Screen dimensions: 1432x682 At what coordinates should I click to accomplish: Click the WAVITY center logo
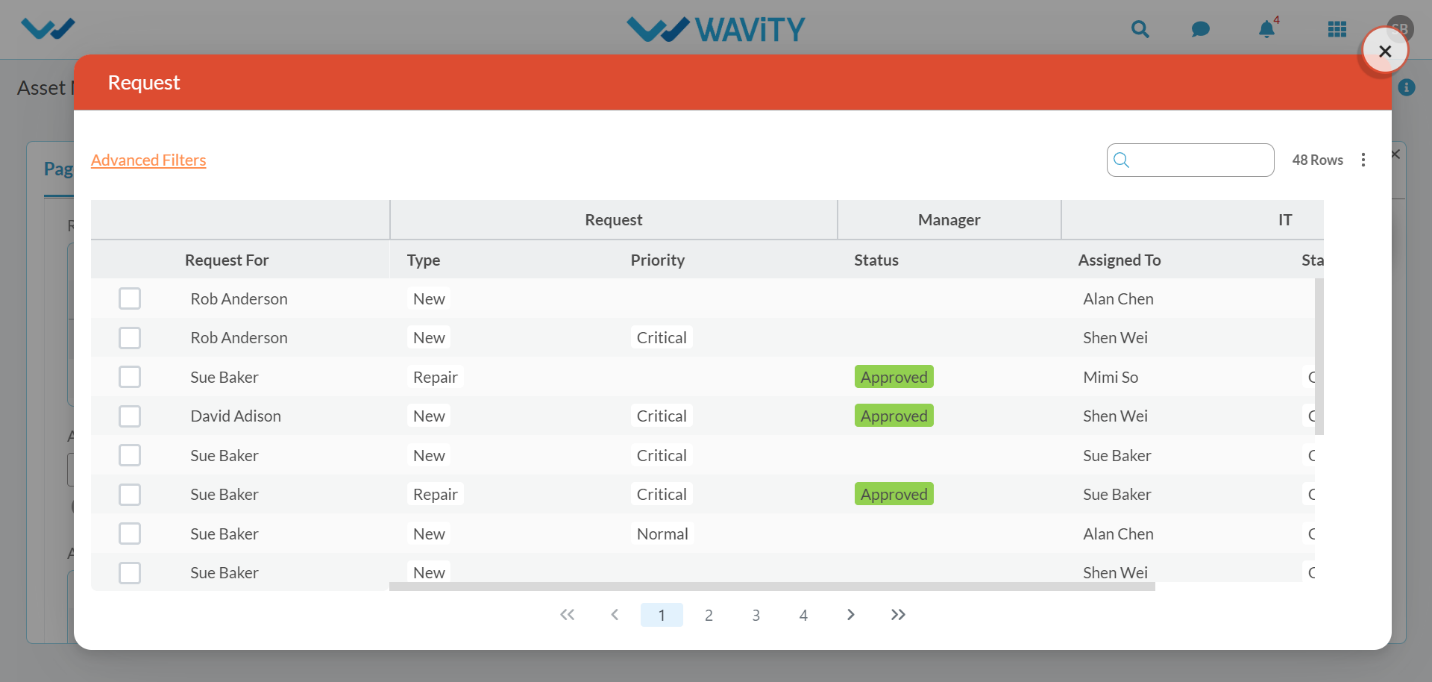716,29
